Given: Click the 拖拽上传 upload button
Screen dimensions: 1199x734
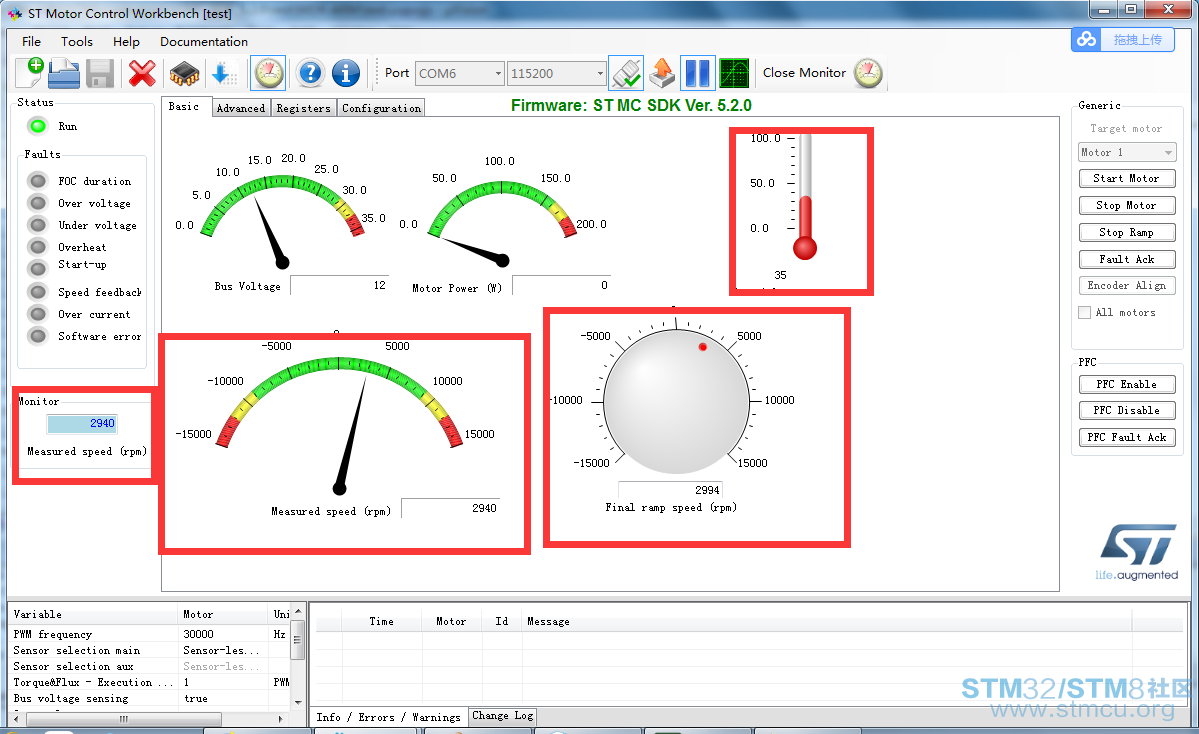Looking at the screenshot, I should (1138, 40).
